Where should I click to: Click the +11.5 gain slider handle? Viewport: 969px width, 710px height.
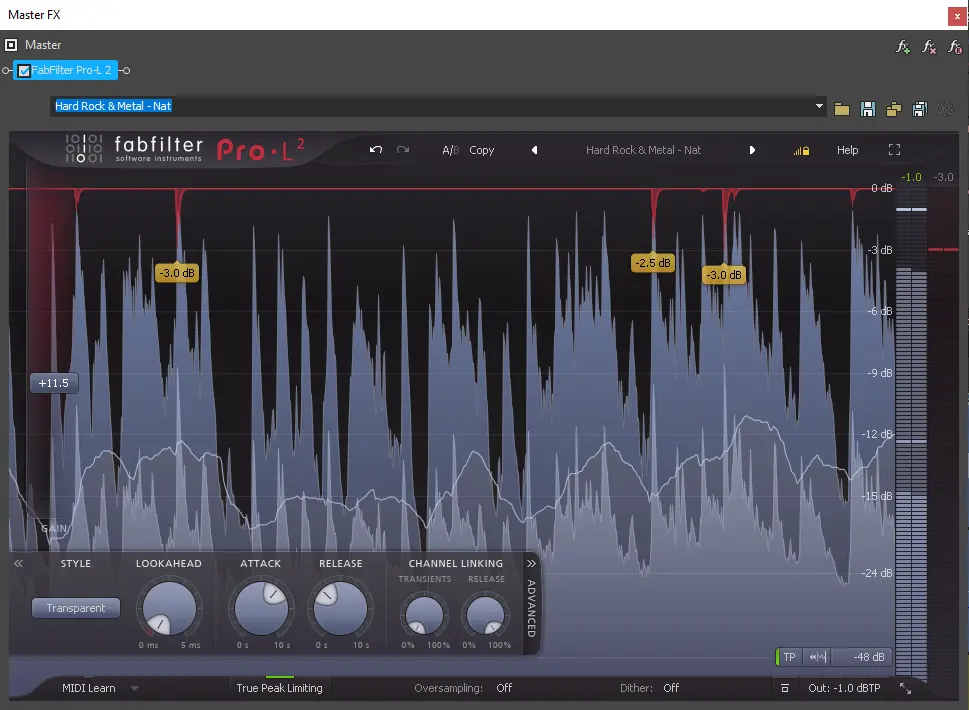tap(54, 383)
